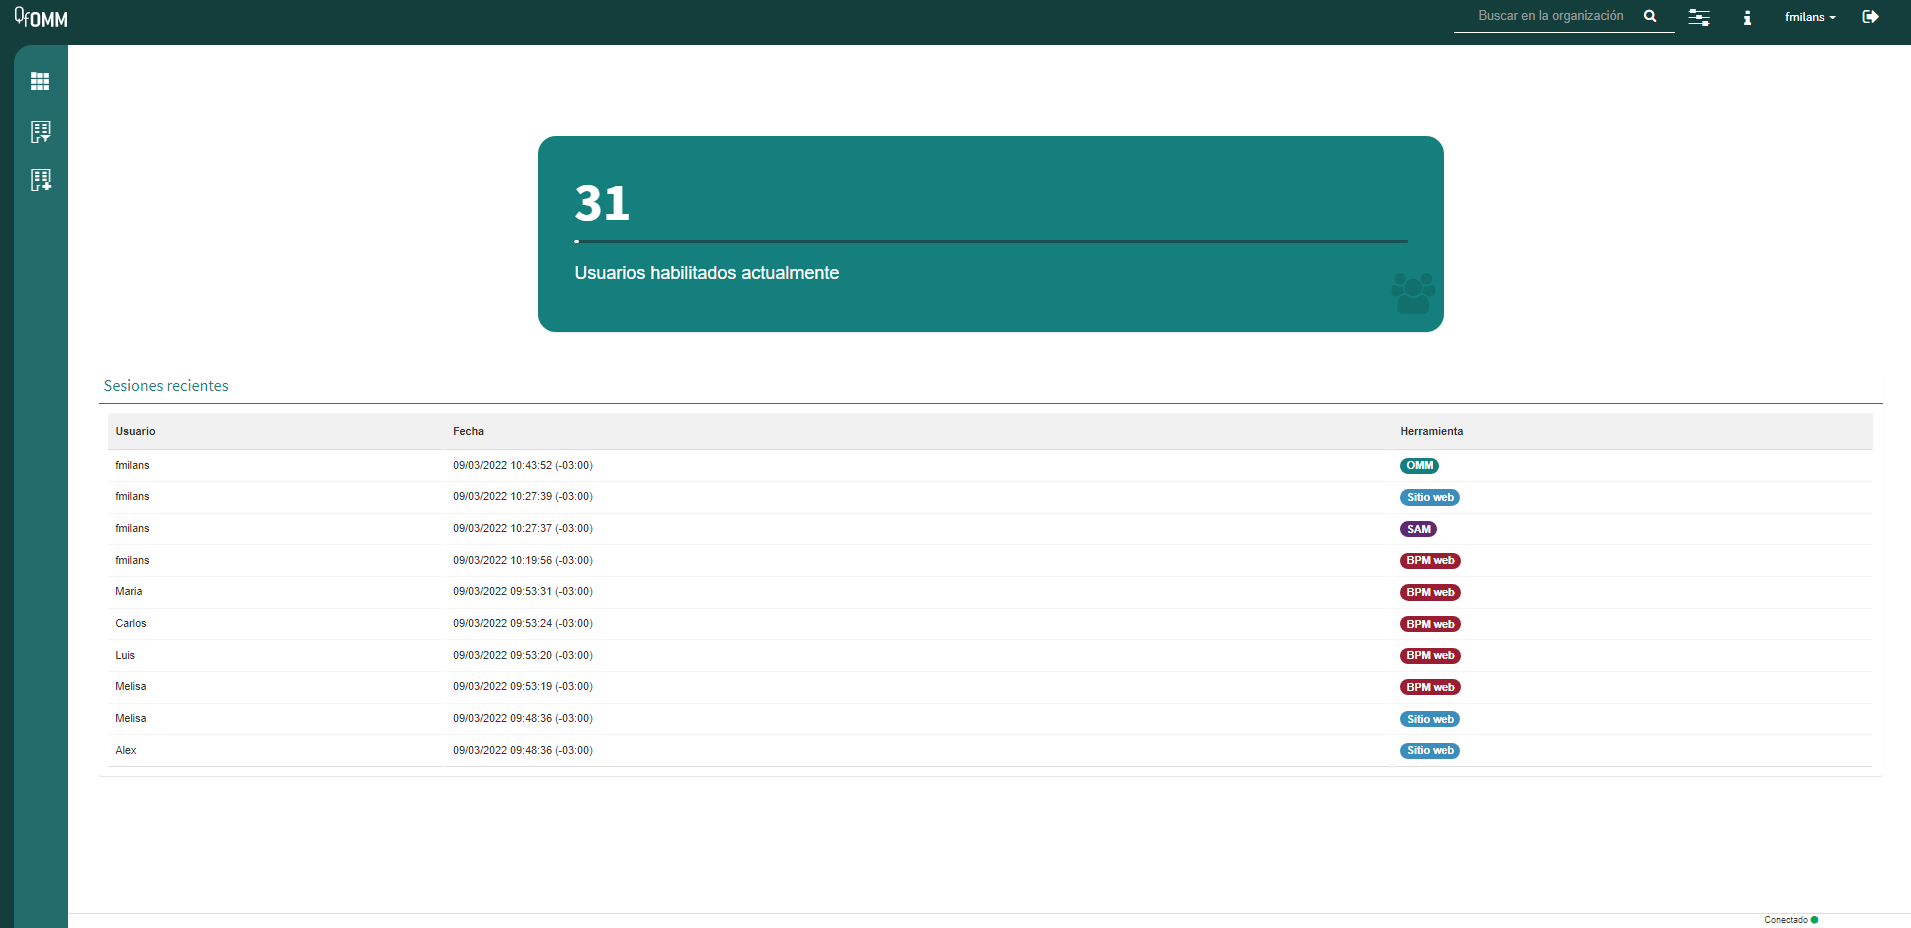The image size is (1911, 928).
Task: Click the Herramienta column header
Action: [x=1431, y=431]
